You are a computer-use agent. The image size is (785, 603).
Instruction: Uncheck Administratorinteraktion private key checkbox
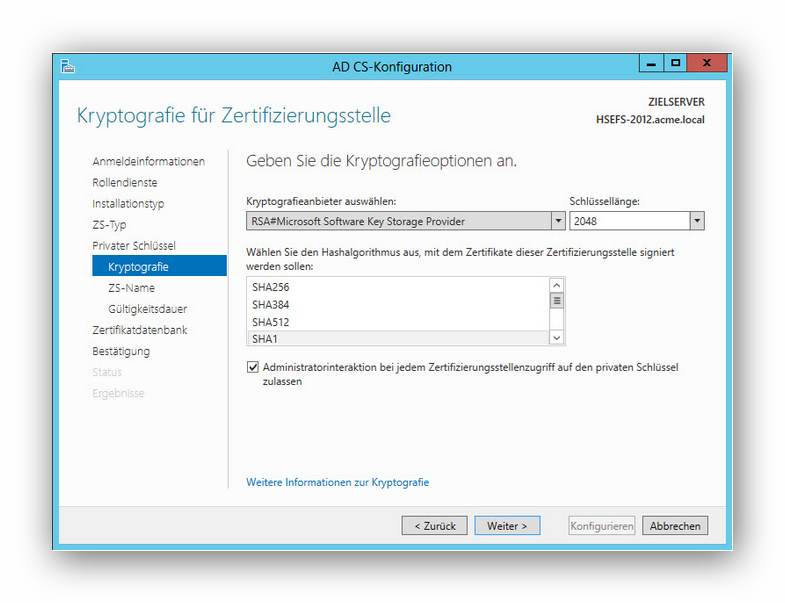coord(252,367)
